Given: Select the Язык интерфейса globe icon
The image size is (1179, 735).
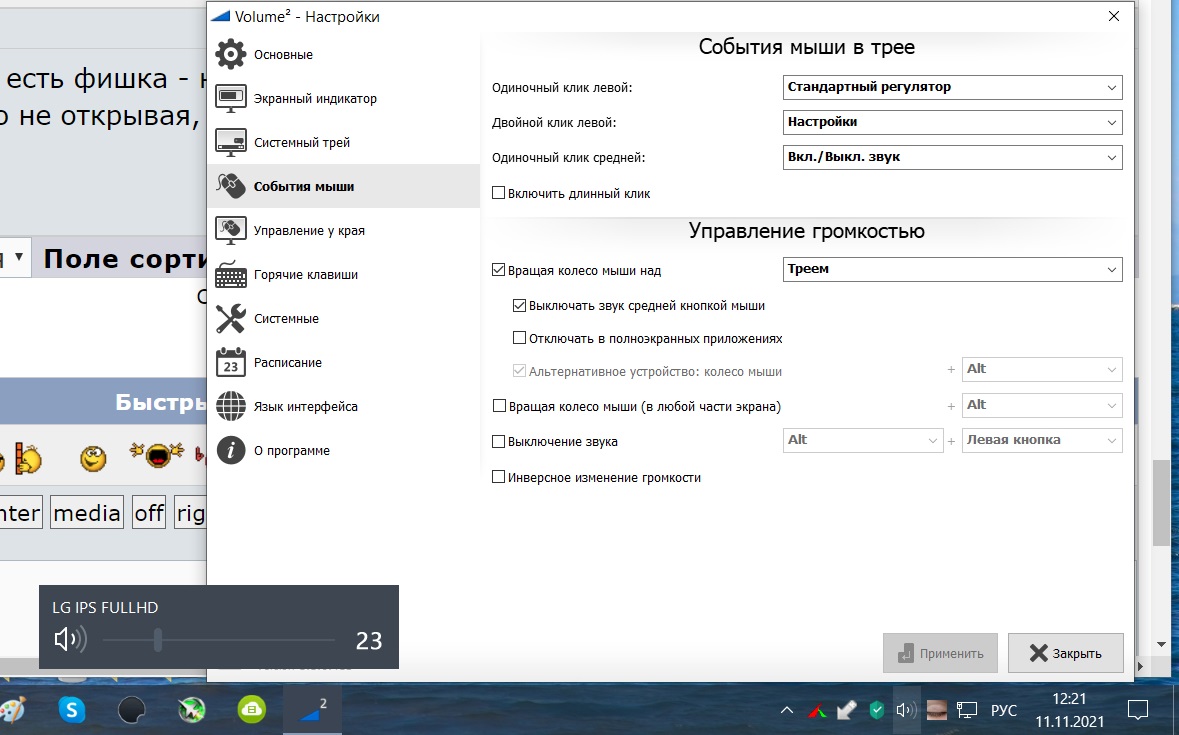Looking at the screenshot, I should click(231, 407).
